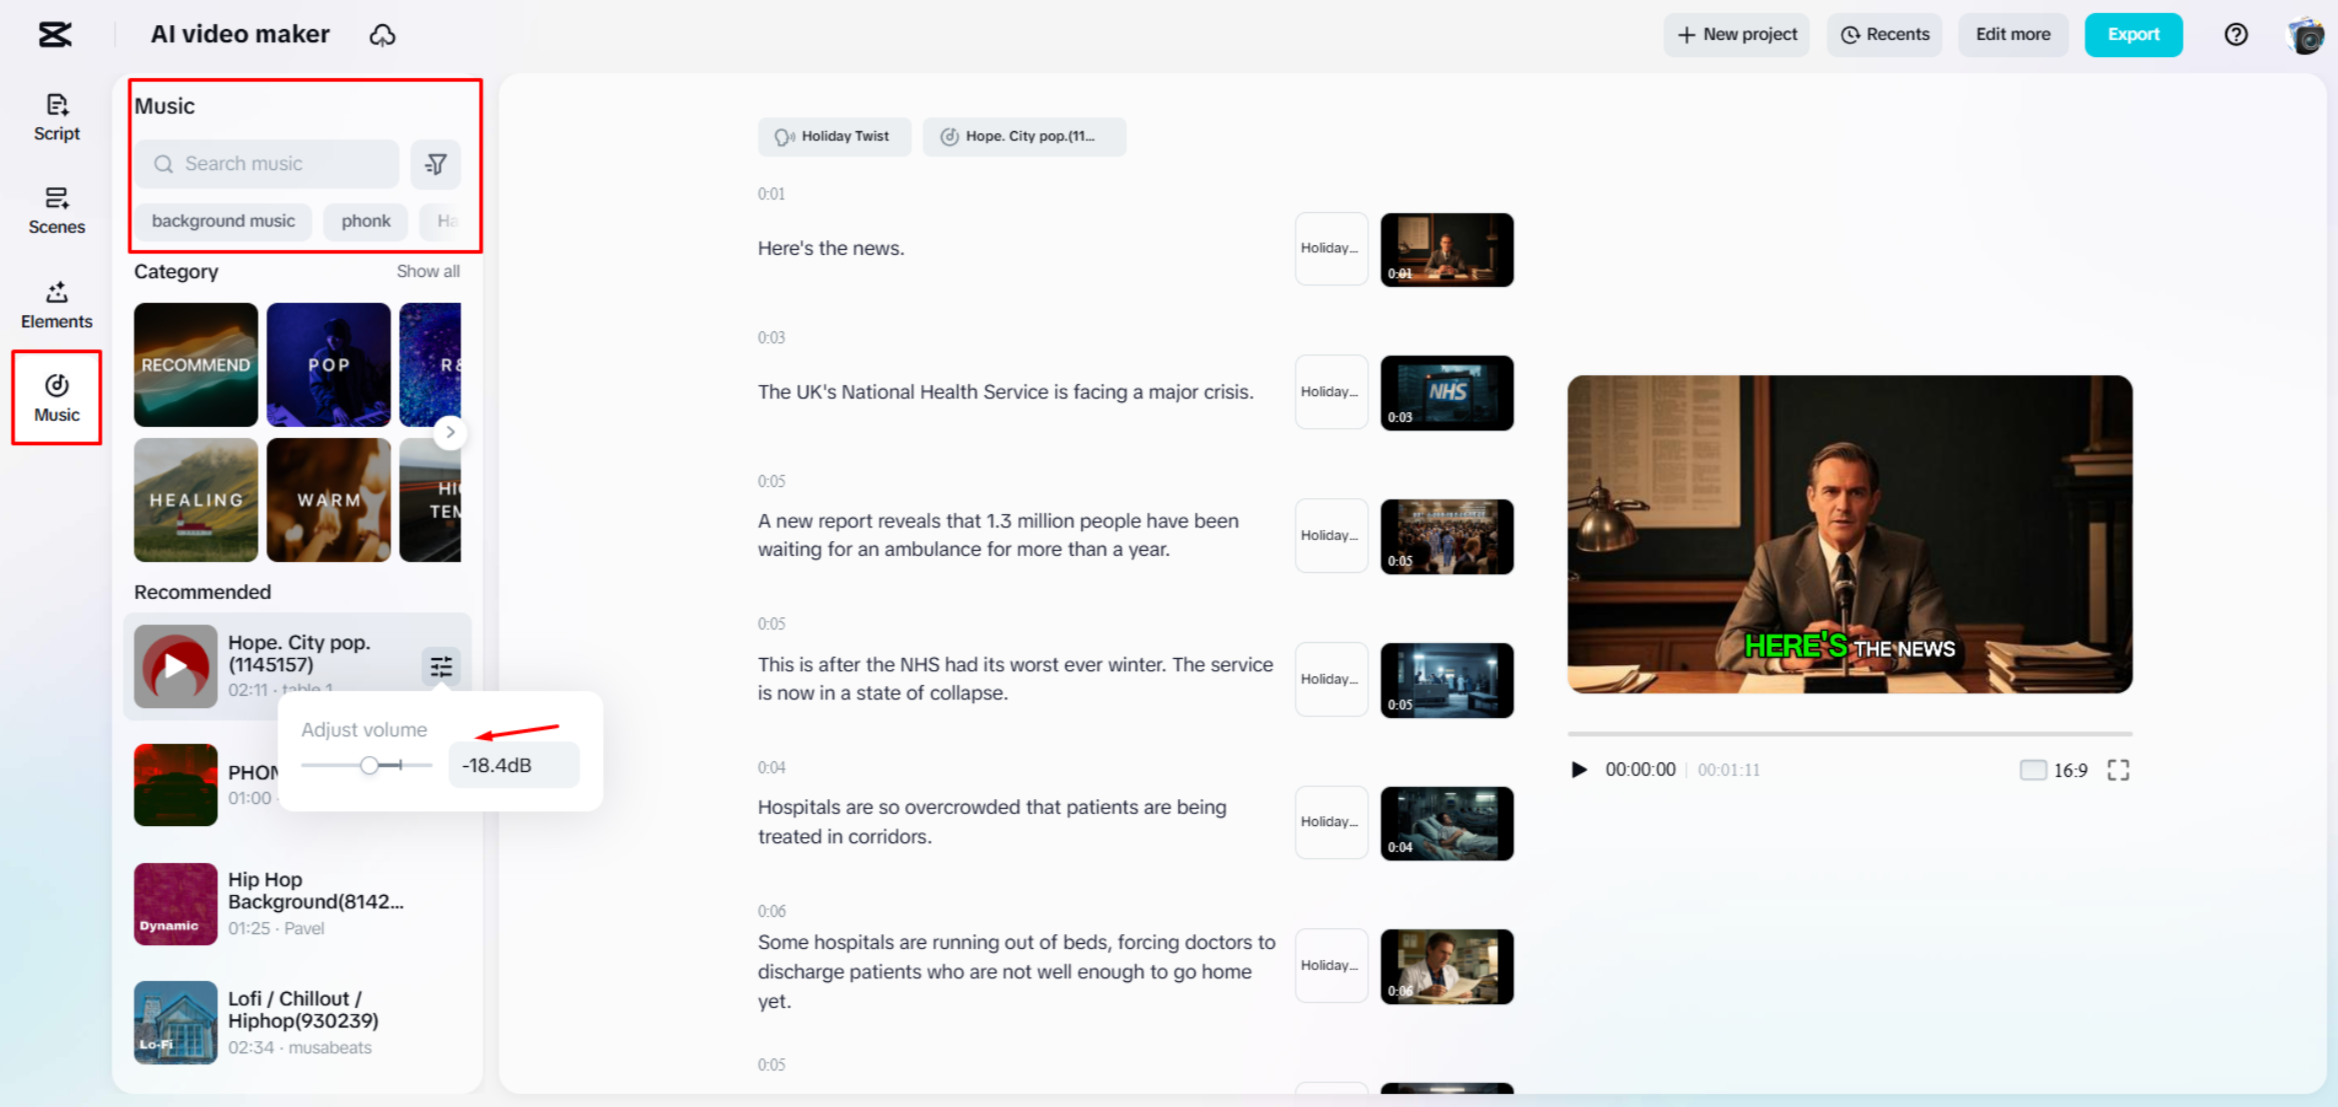Open the music filter icon
This screenshot has width=2338, height=1107.
[x=435, y=164]
